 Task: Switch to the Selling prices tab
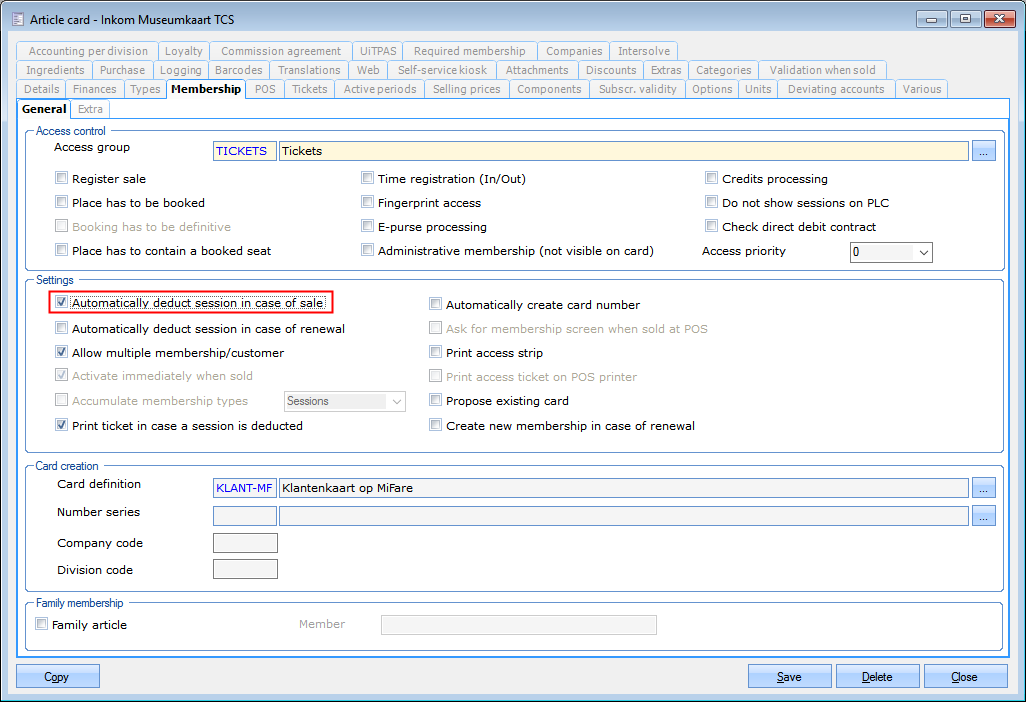[x=466, y=89]
